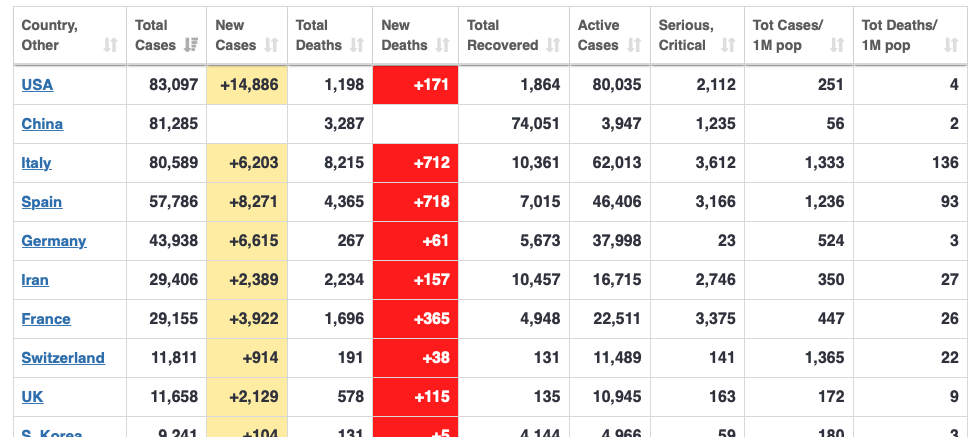This screenshot has height=437, width=979.
Task: Click the Total Cases header label
Action: click(155, 35)
